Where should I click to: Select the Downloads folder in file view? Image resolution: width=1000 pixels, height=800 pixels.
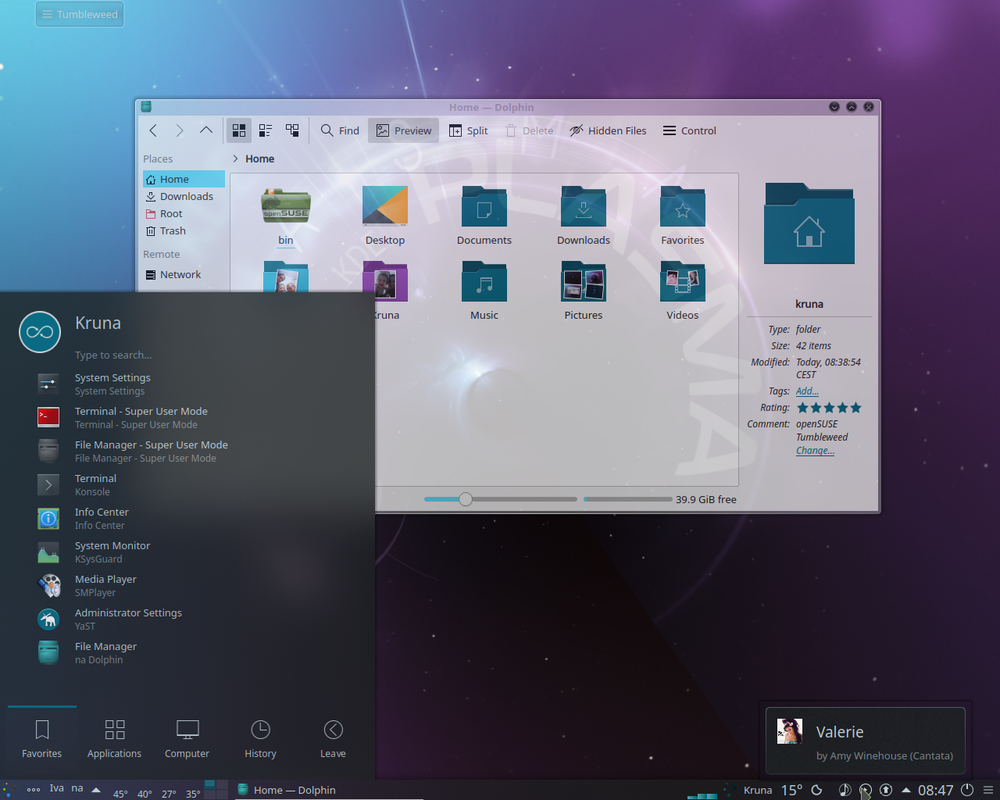(584, 207)
